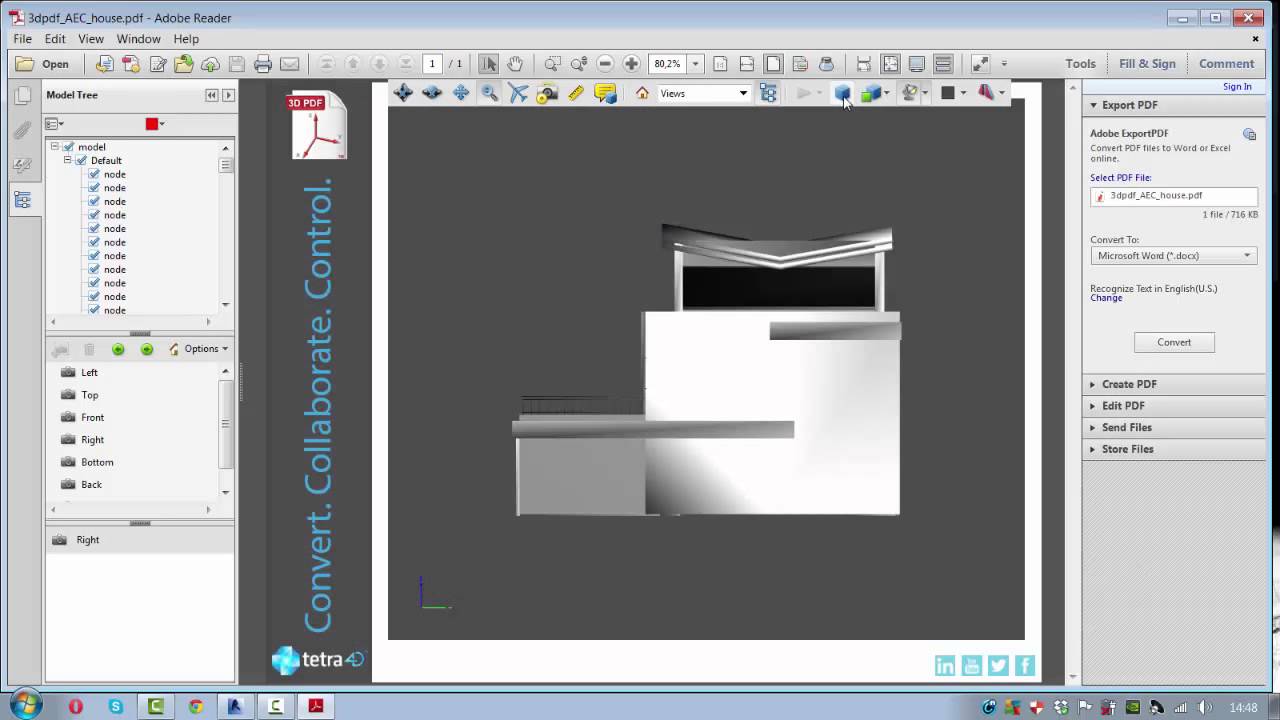Open camera properties in 3D toolbar
This screenshot has height=720, width=1280.
click(x=547, y=93)
